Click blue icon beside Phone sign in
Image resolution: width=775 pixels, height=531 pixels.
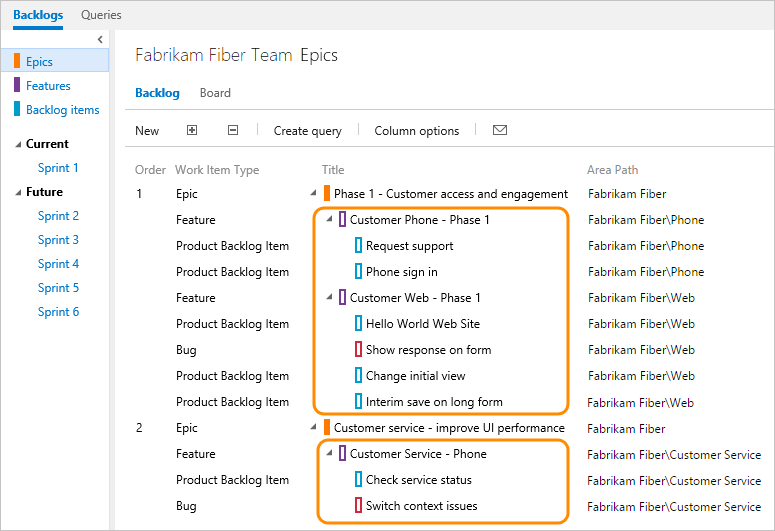[358, 271]
